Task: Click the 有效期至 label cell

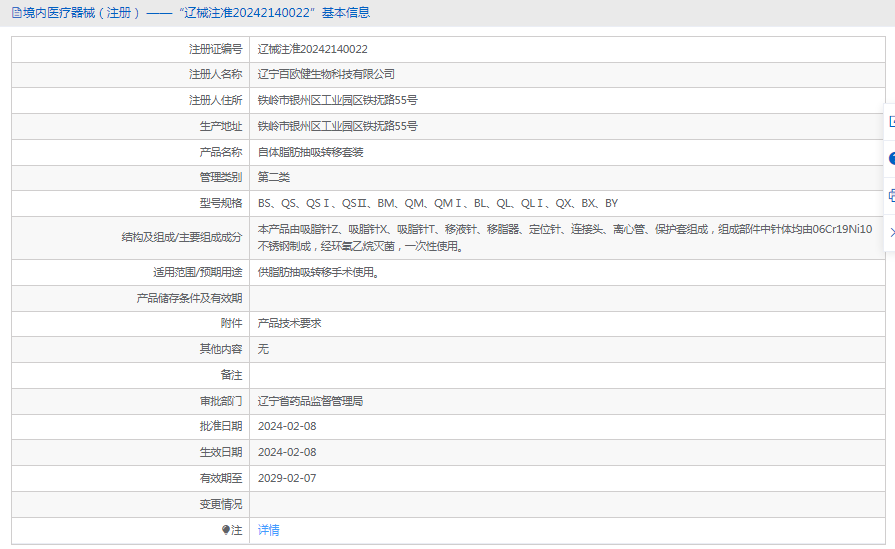Action: click(x=131, y=478)
